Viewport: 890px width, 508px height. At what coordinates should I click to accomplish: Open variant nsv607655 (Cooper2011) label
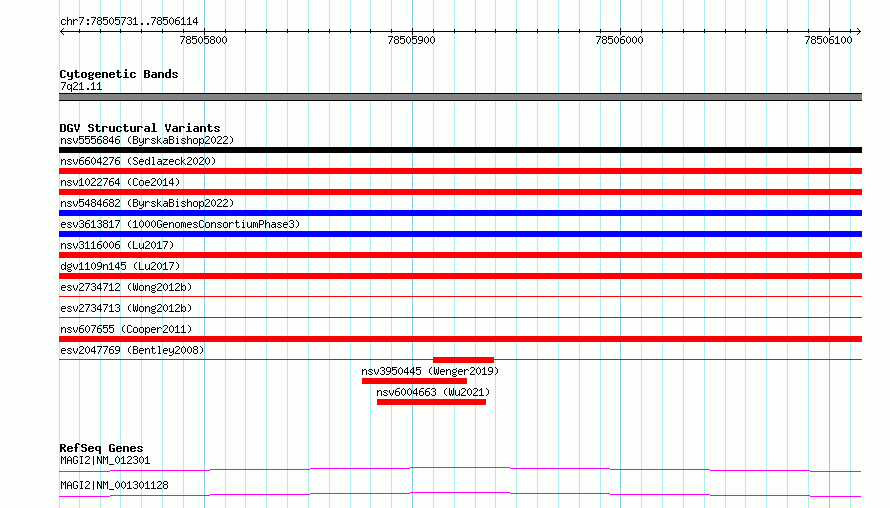126,329
